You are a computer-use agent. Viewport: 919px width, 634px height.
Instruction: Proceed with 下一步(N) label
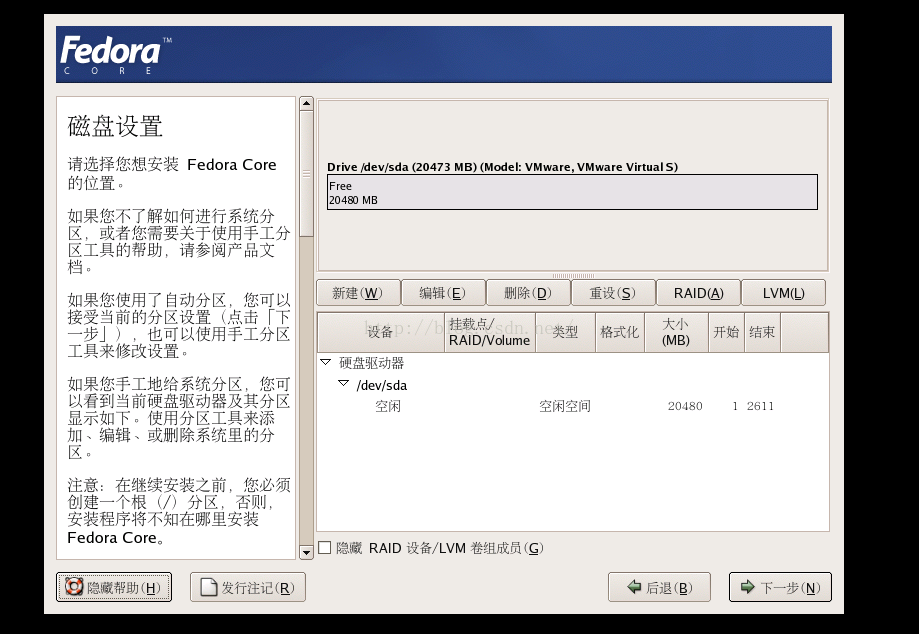pos(790,588)
